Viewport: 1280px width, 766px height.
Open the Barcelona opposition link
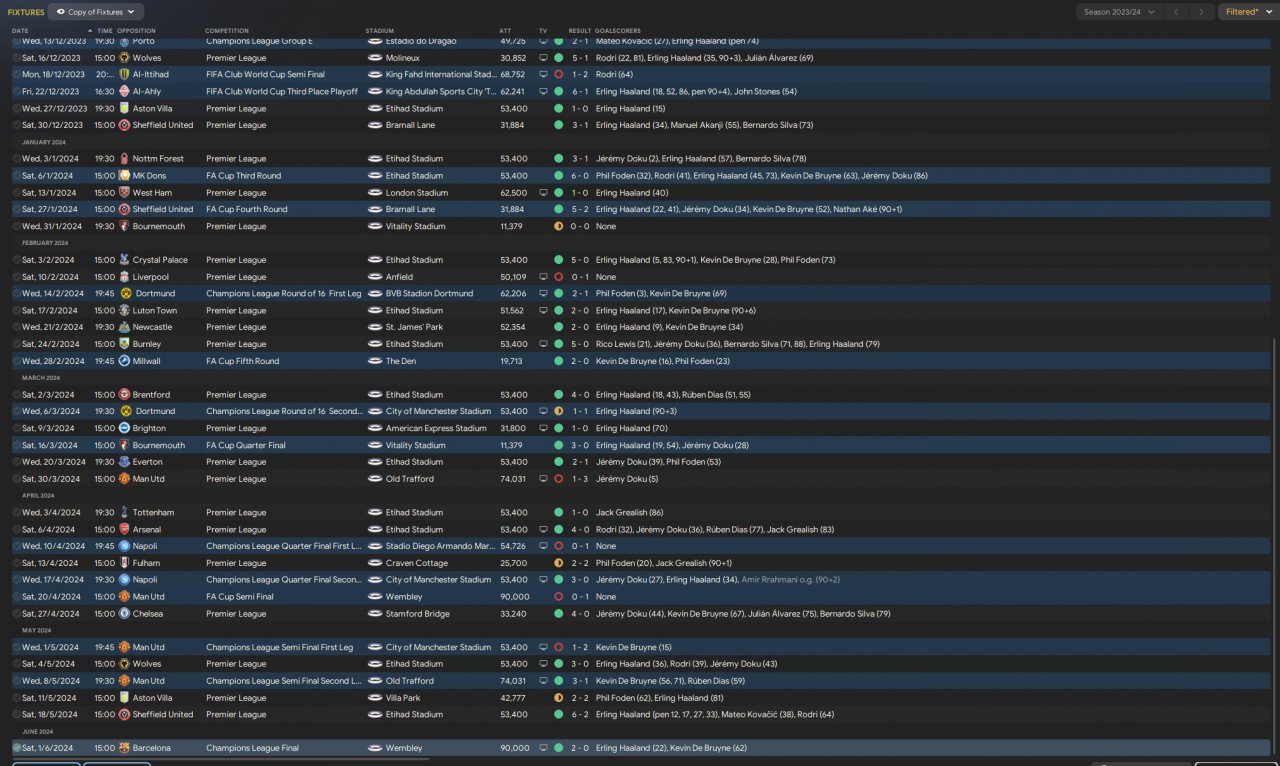coord(152,748)
